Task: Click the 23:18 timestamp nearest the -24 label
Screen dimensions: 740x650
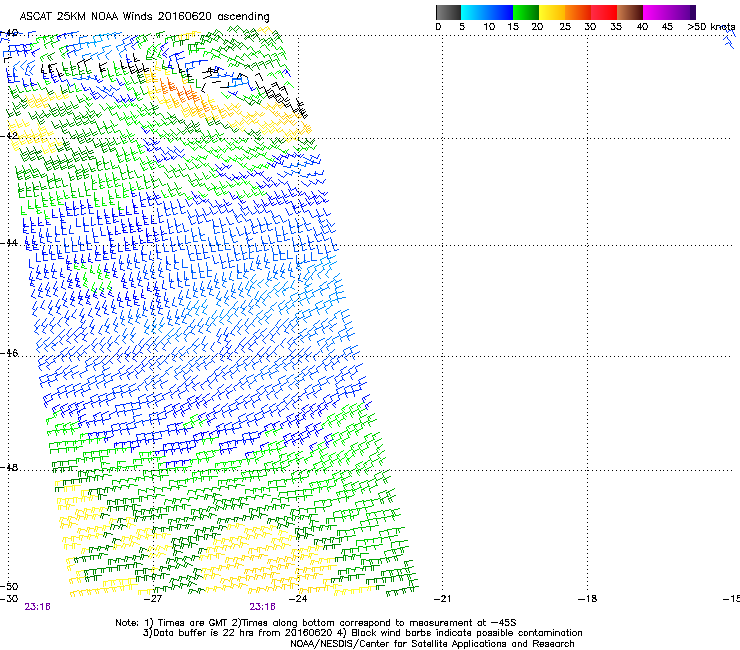Action: (x=262, y=607)
